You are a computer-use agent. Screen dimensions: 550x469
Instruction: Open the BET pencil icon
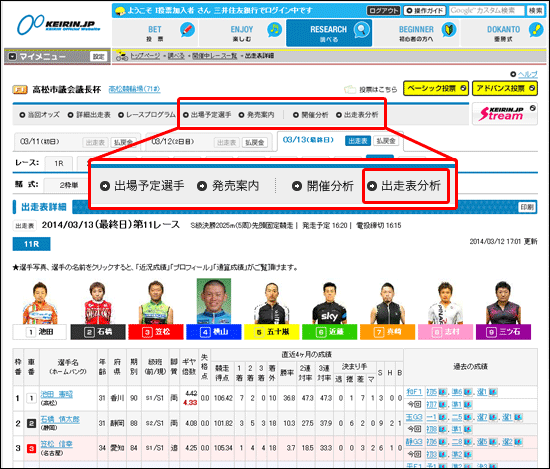187,30
